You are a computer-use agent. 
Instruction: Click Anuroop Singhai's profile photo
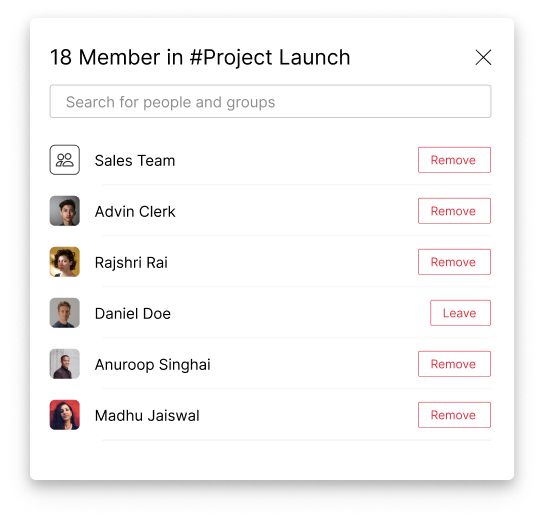pos(65,364)
